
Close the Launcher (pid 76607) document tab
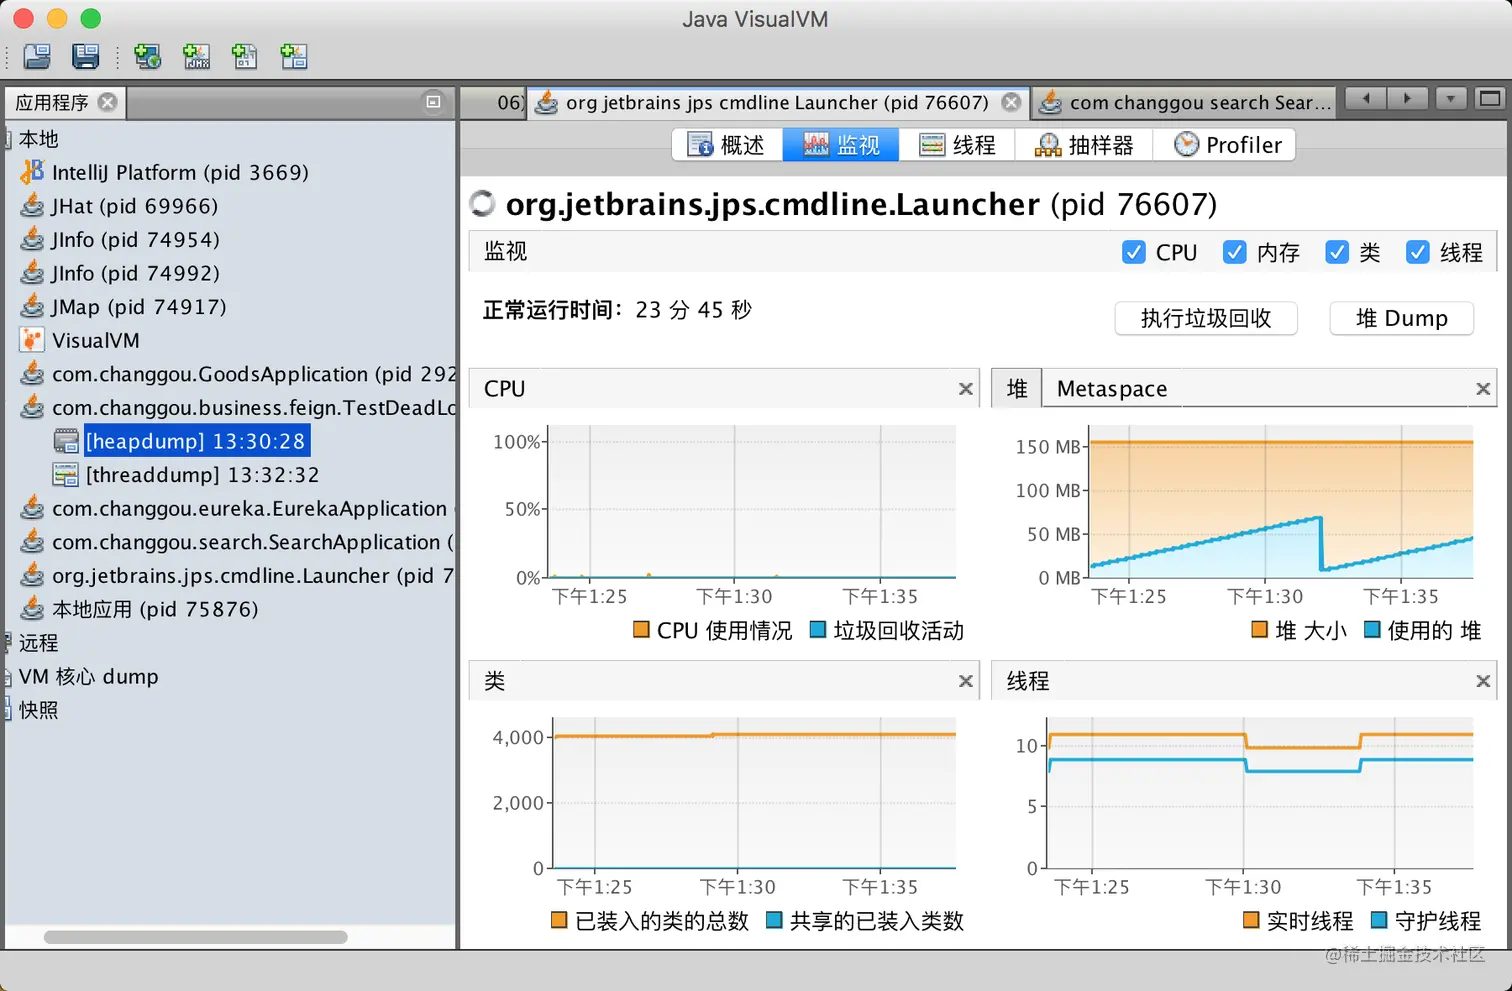click(1012, 102)
